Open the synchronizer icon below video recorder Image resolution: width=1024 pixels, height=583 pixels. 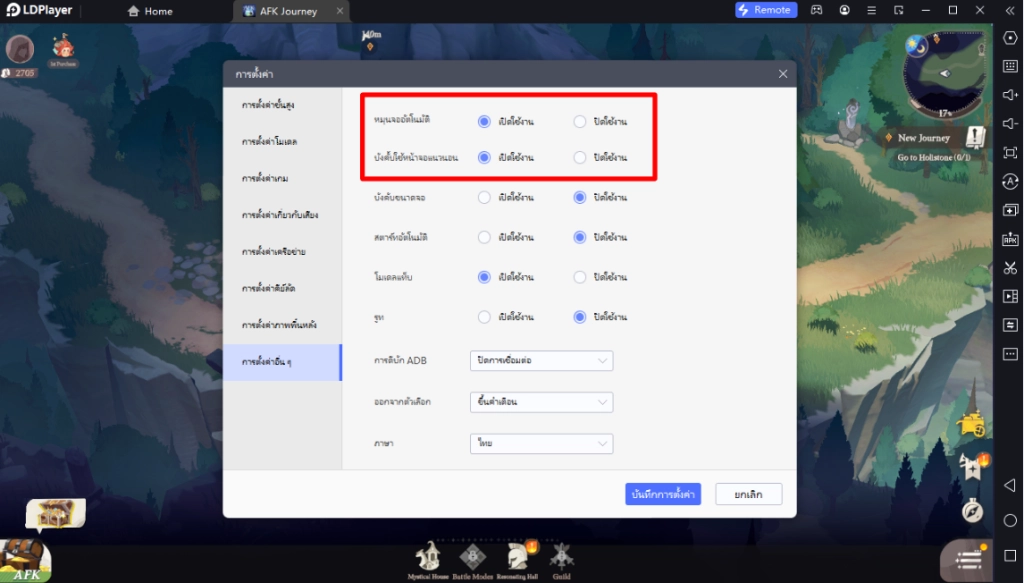[x=1010, y=325]
